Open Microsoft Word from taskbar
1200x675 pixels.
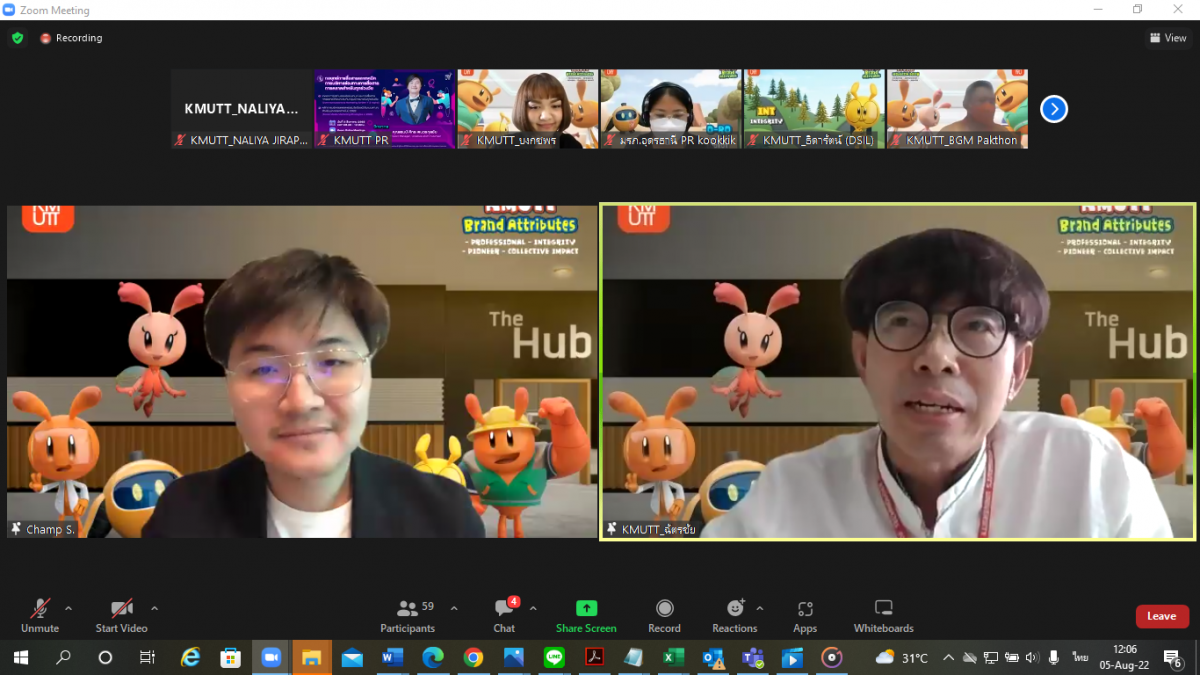pos(392,657)
